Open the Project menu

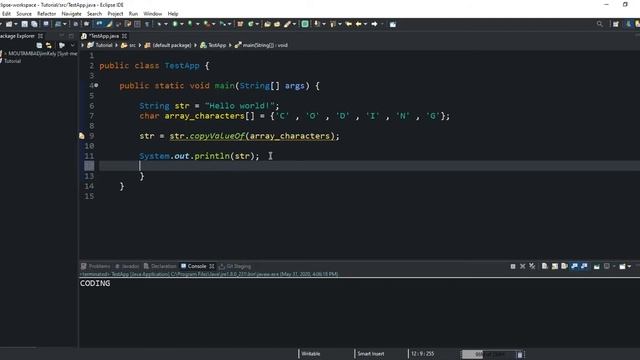[115, 14]
